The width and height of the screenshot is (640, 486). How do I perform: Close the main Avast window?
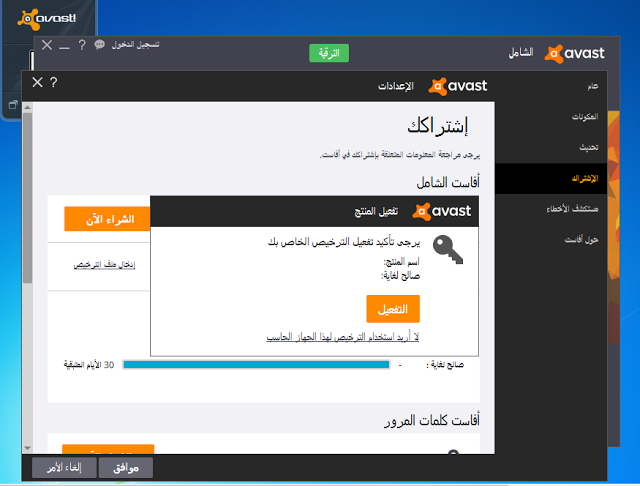(47, 45)
